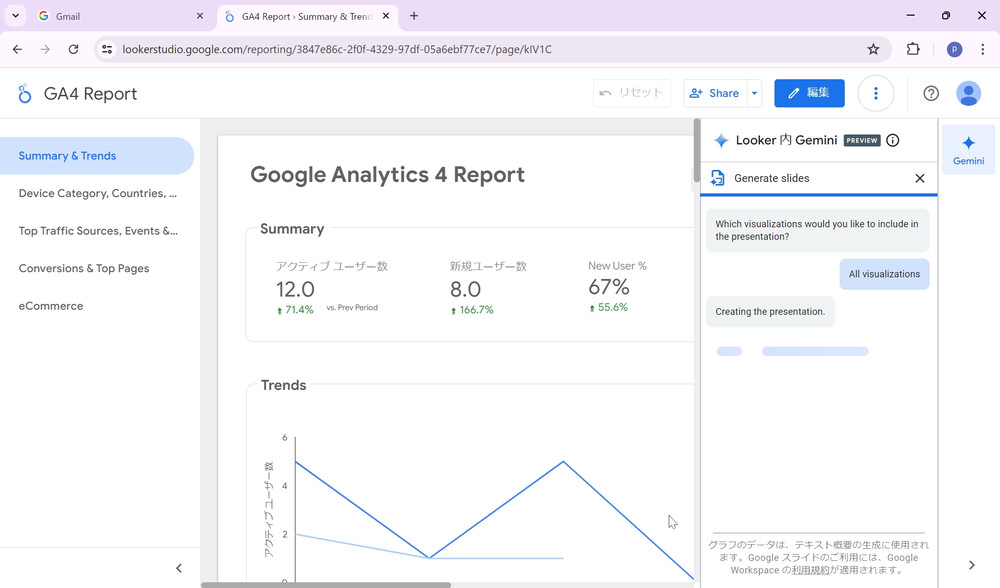Image resolution: width=1000 pixels, height=588 pixels.
Task: Select the eCommerce report page
Action: tap(51, 306)
